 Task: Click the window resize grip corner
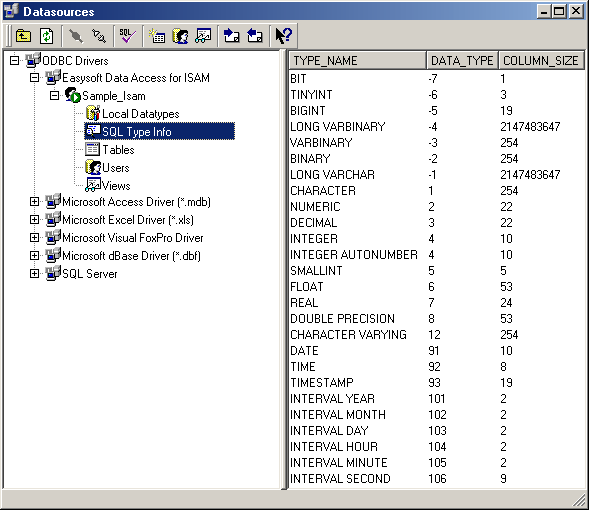click(x=579, y=500)
